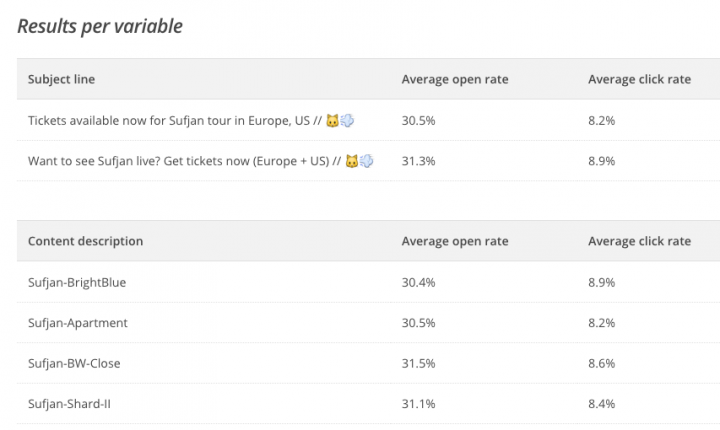Open the Sufjan-BrightBlue content row

[77, 283]
